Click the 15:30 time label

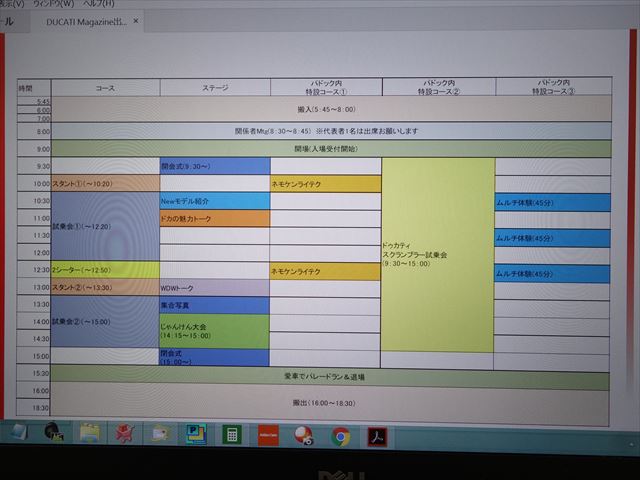click(x=40, y=373)
